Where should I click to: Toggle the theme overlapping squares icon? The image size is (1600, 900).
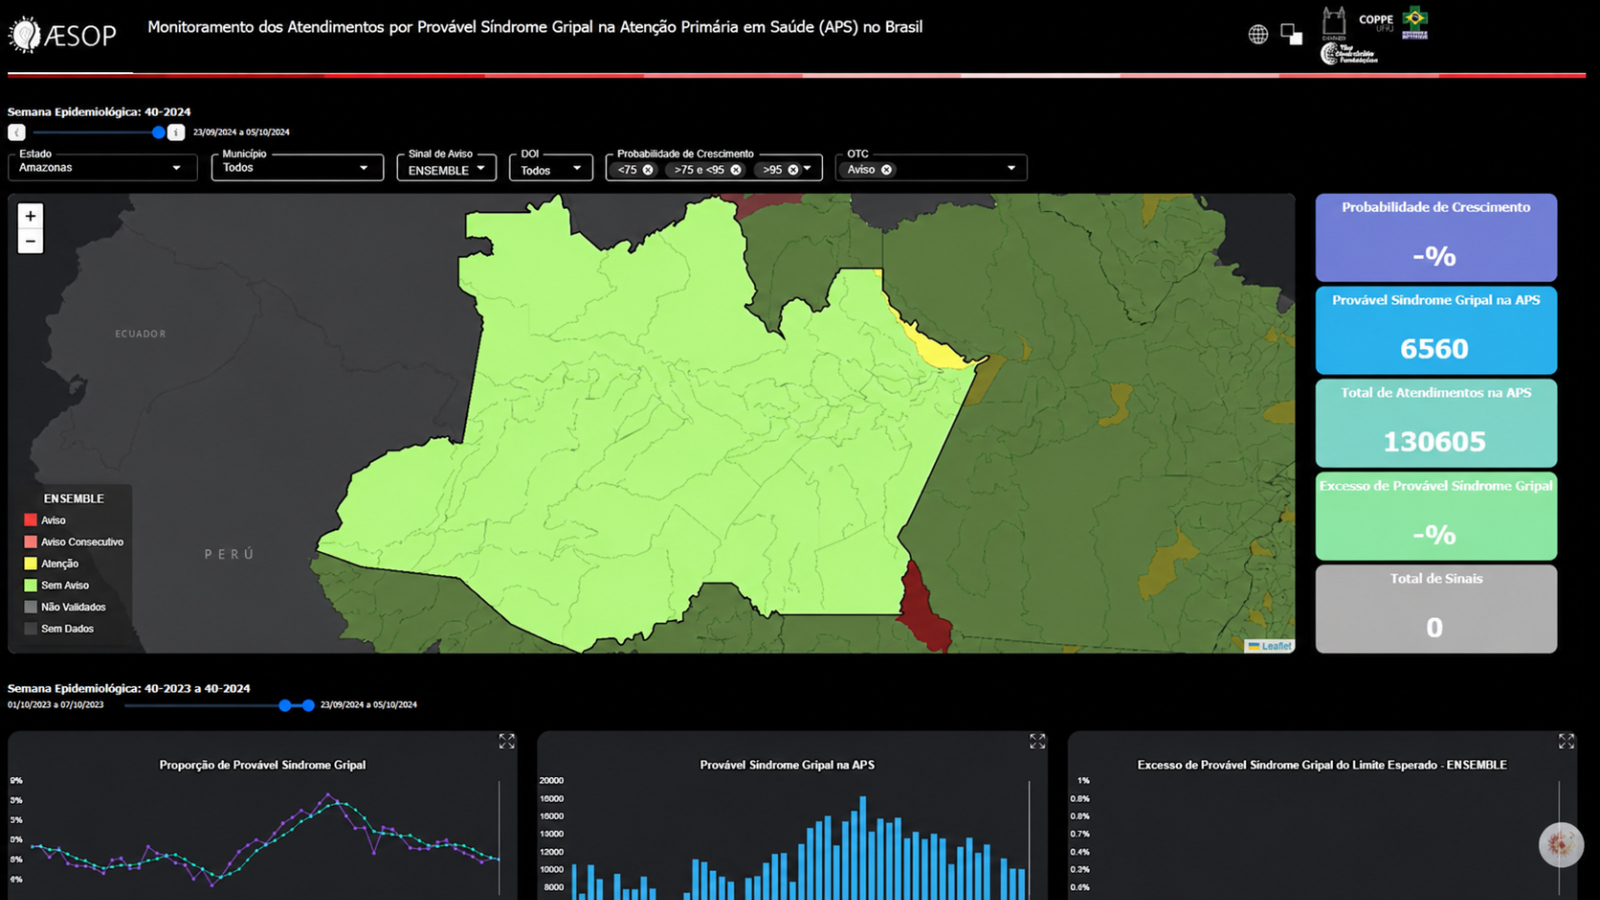tap(1292, 35)
